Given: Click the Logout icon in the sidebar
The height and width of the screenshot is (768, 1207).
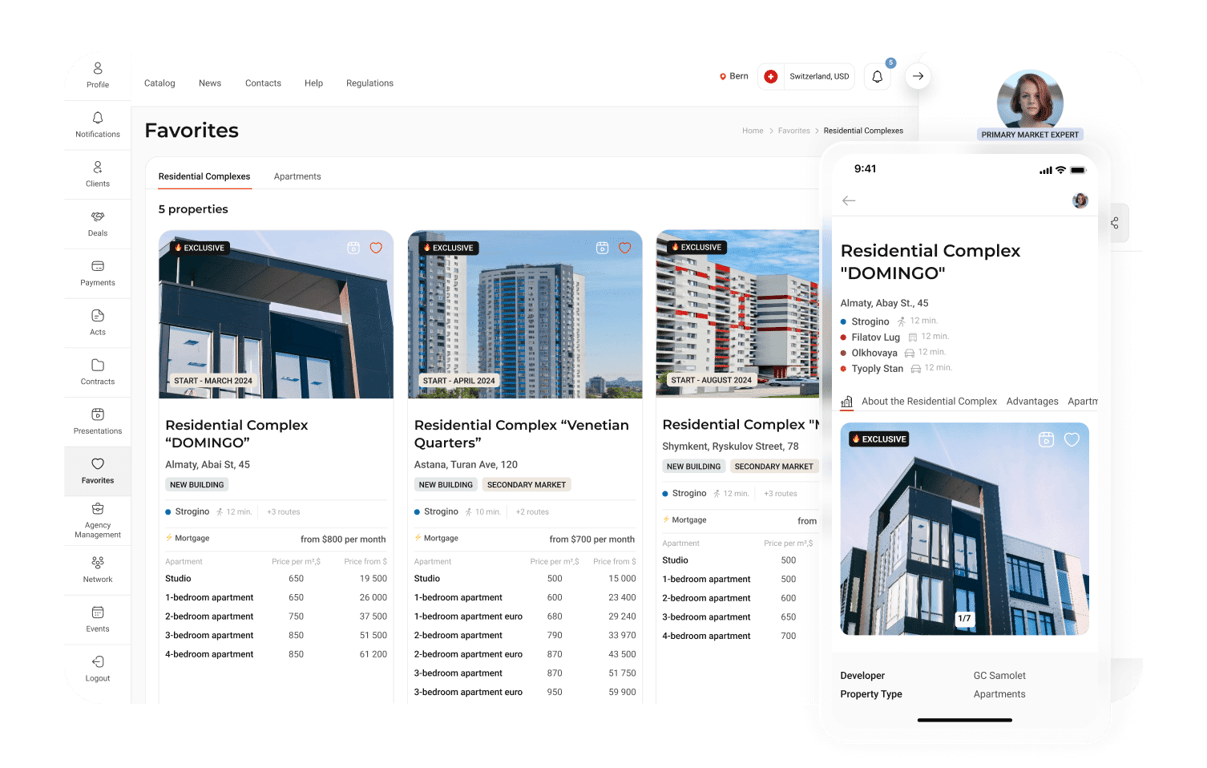Looking at the screenshot, I should point(97,668).
